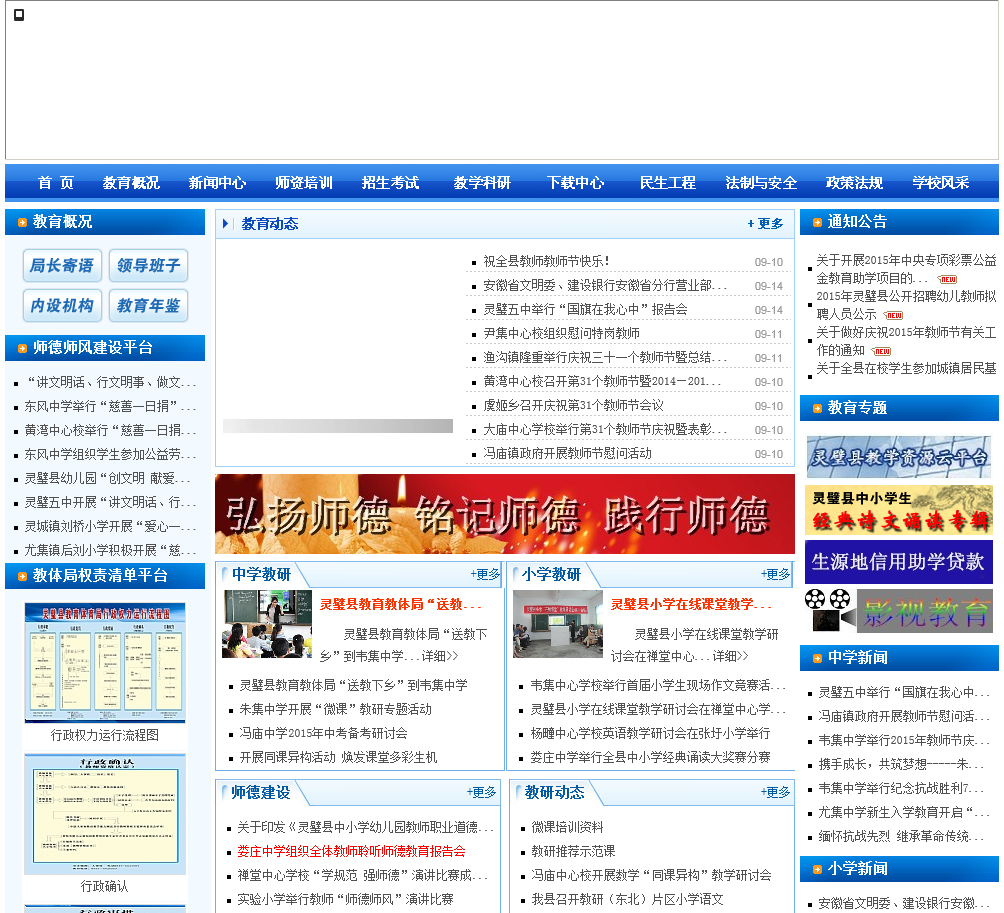Open the 经典诗文诵读专辑 banner

tap(898, 510)
